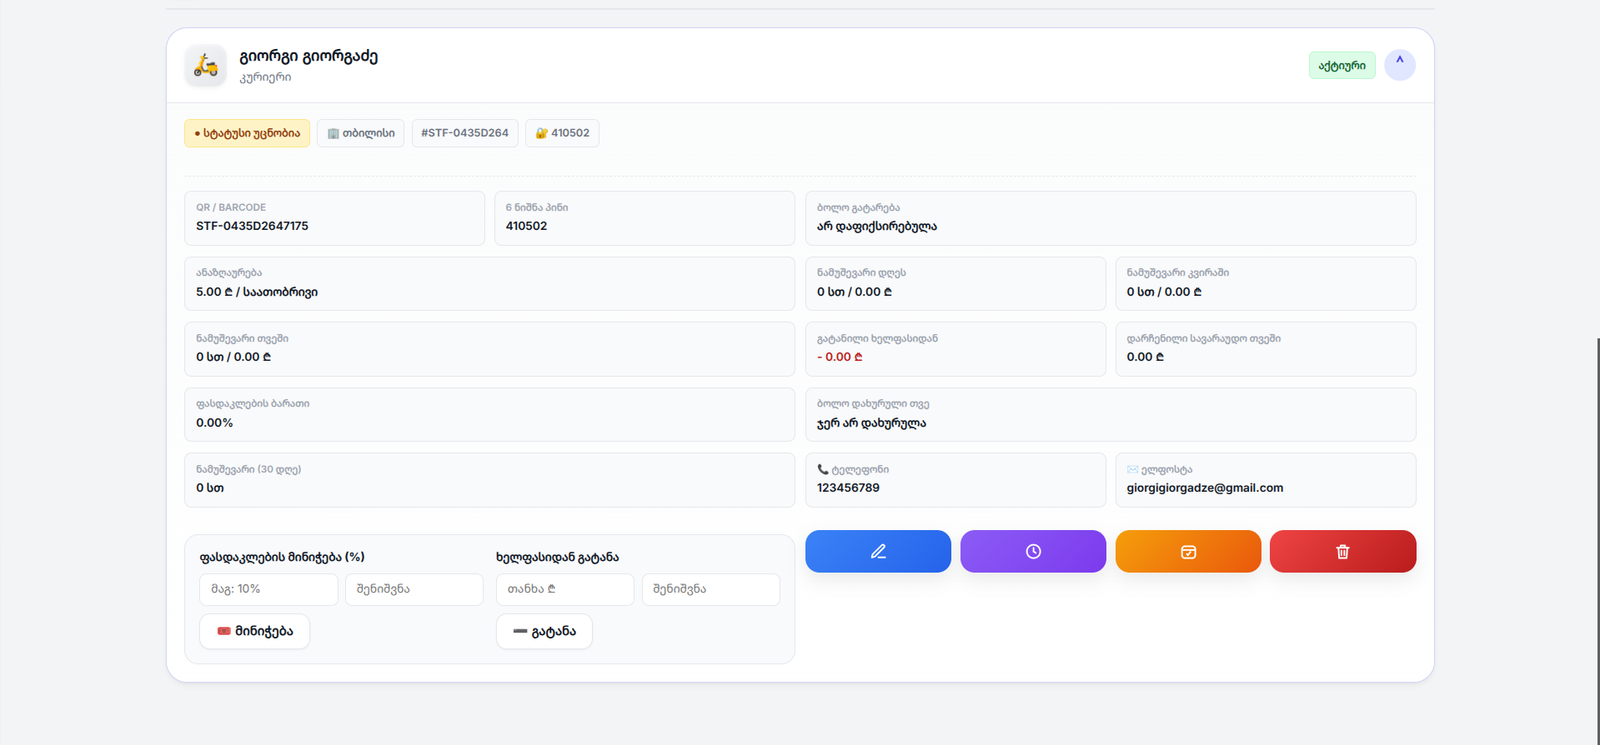Viewport: 1600px width, 745px height.
Task: Click the გატანა withdraw button
Action: [544, 631]
